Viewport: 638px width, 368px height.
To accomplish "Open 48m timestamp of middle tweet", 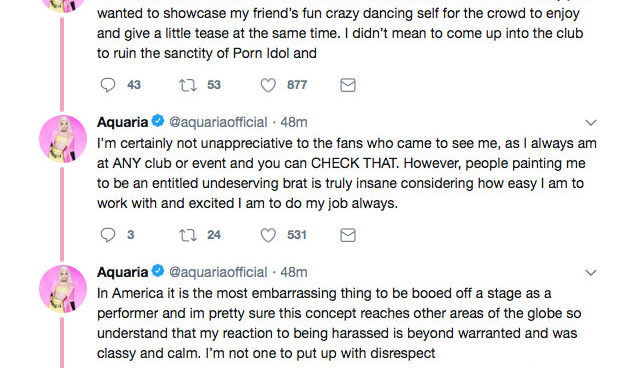I will 294,122.
